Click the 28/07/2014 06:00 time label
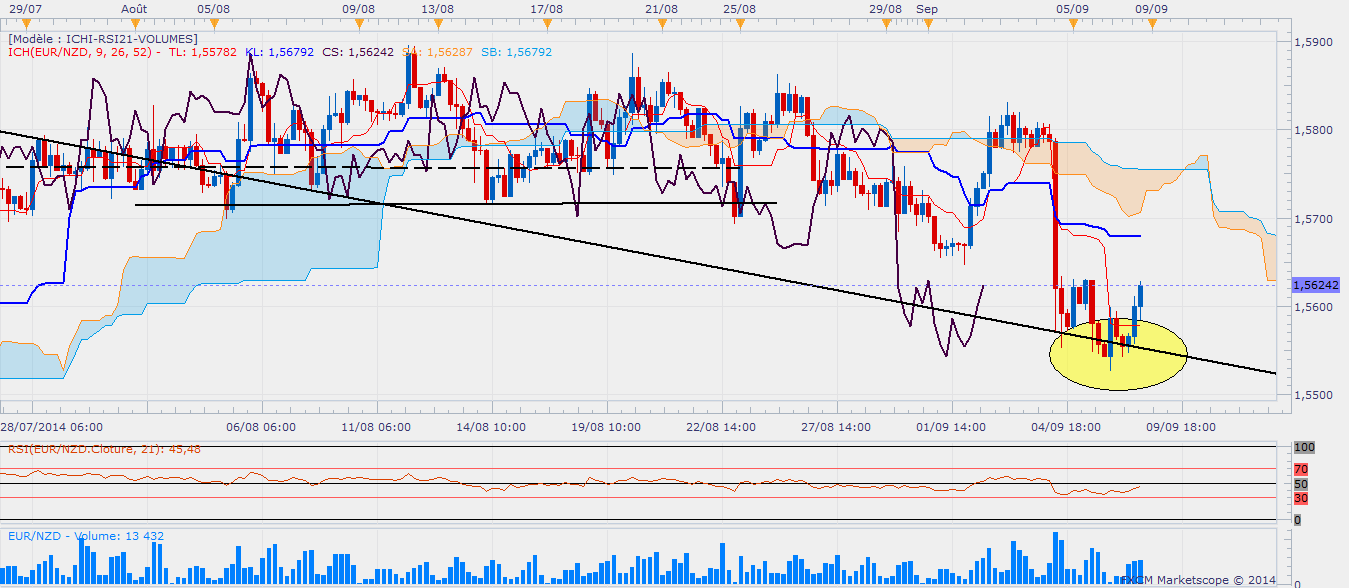Viewport: 1349px width, 588px height. pyautogui.click(x=51, y=426)
